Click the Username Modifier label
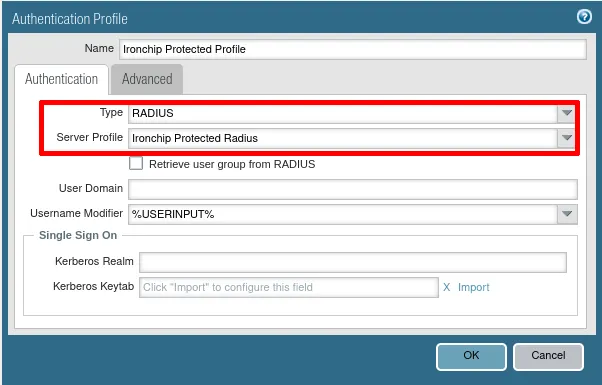602x385 pixels. click(76, 213)
